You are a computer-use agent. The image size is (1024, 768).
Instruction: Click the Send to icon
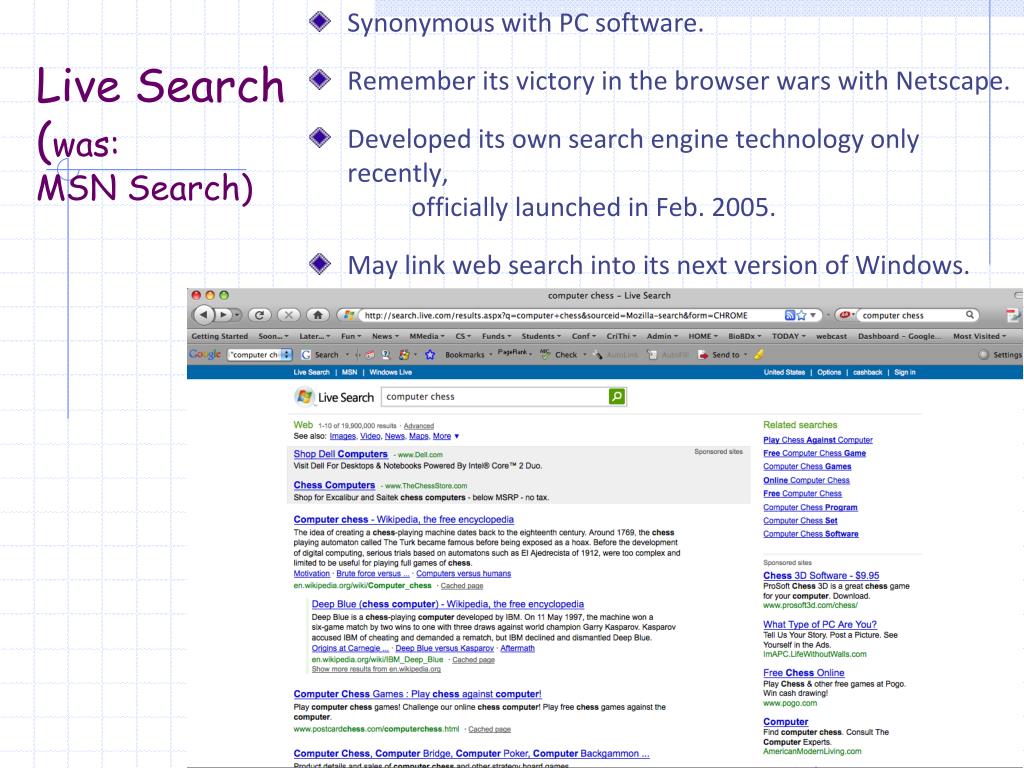703,355
